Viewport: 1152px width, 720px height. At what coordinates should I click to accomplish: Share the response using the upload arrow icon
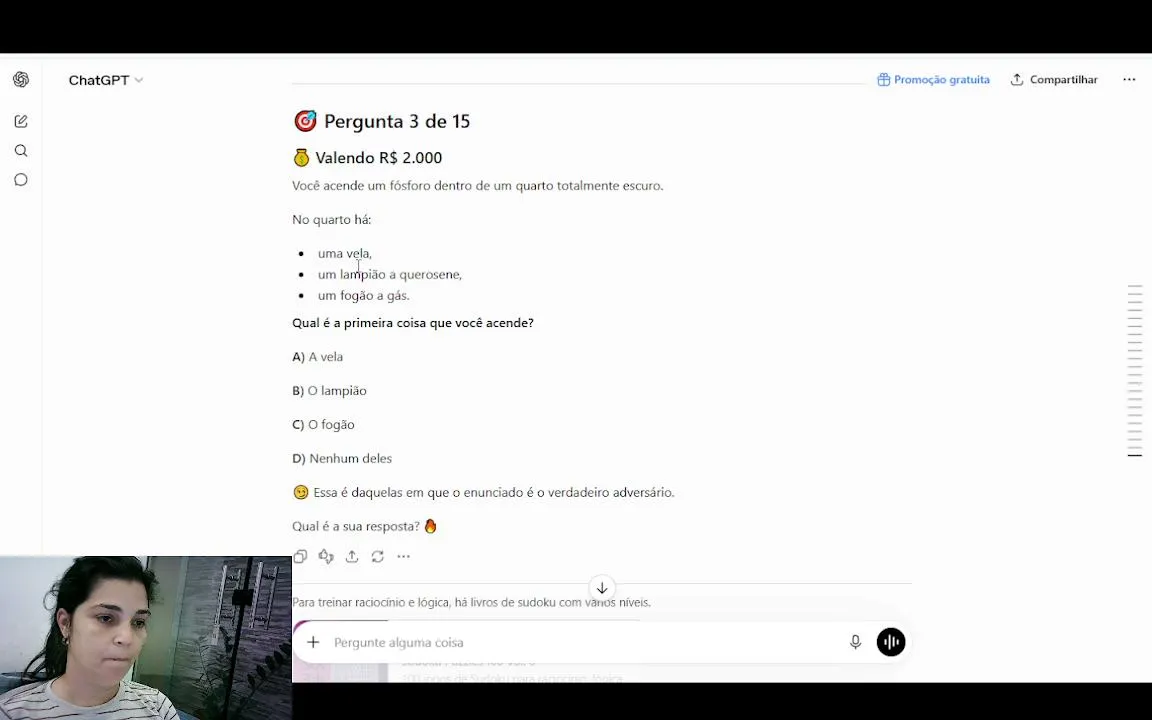[x=352, y=556]
